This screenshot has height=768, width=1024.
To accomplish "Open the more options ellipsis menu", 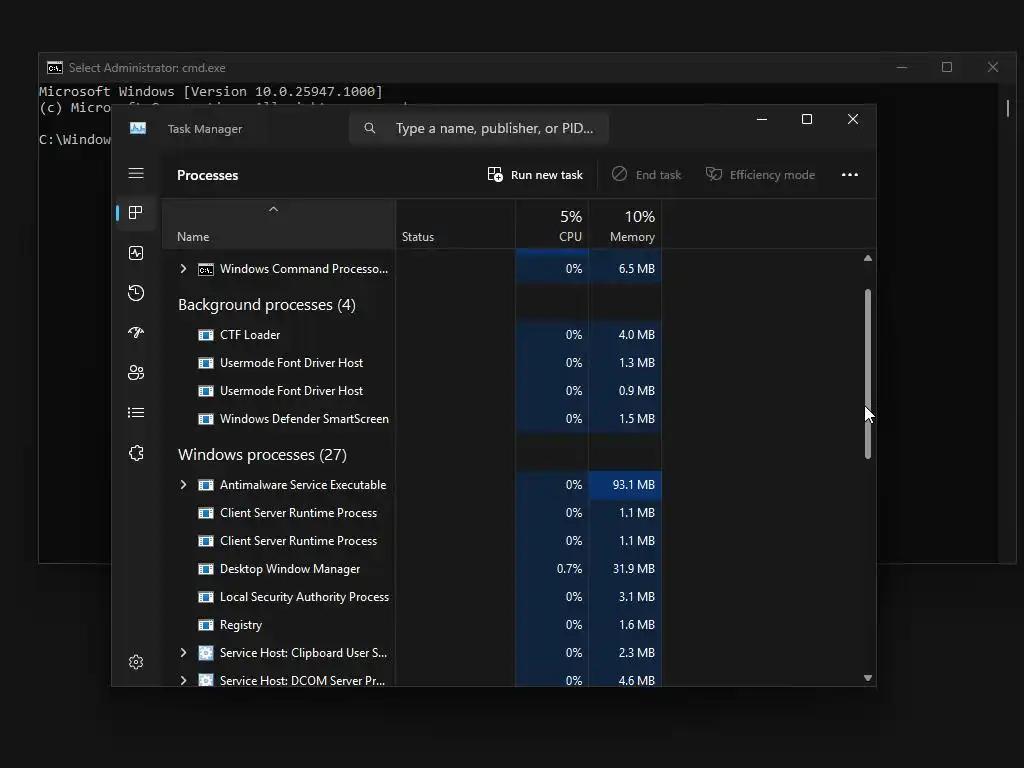I will (850, 174).
